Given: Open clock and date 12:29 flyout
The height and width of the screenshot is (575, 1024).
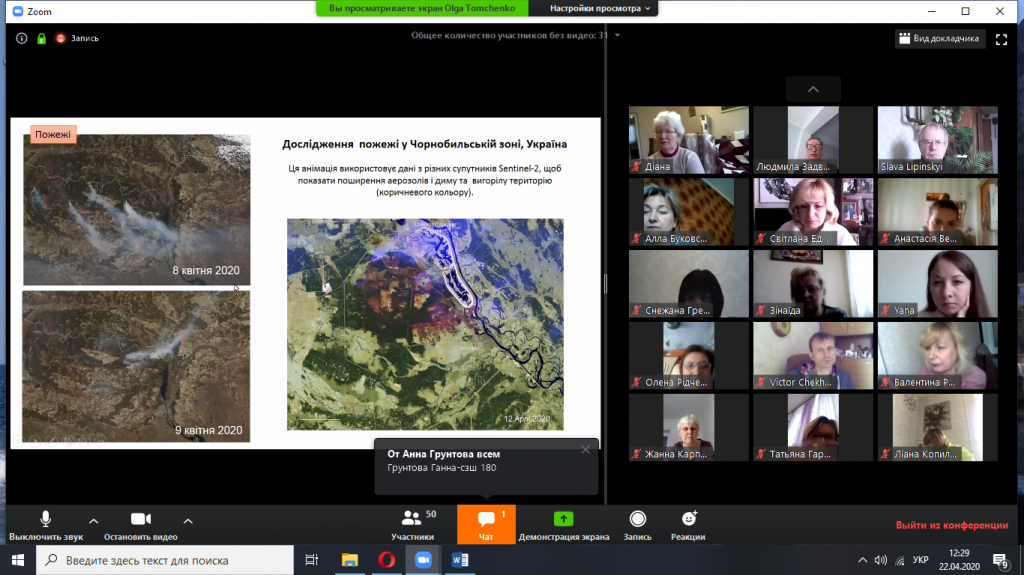Looking at the screenshot, I should (959, 560).
